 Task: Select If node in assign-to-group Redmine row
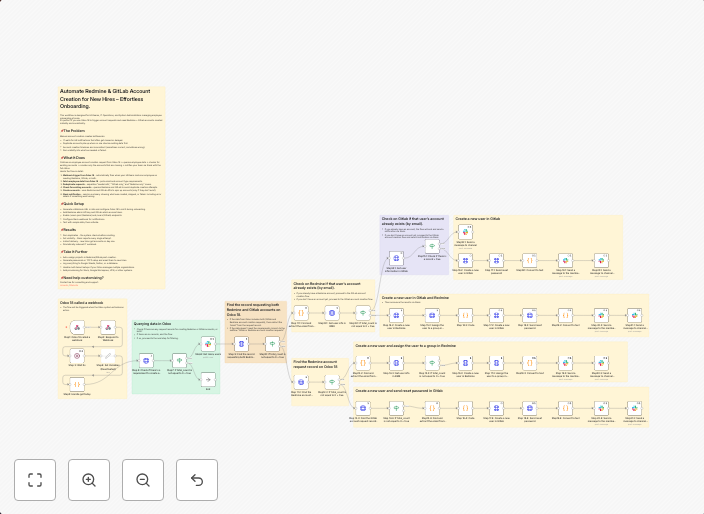(x=432, y=363)
